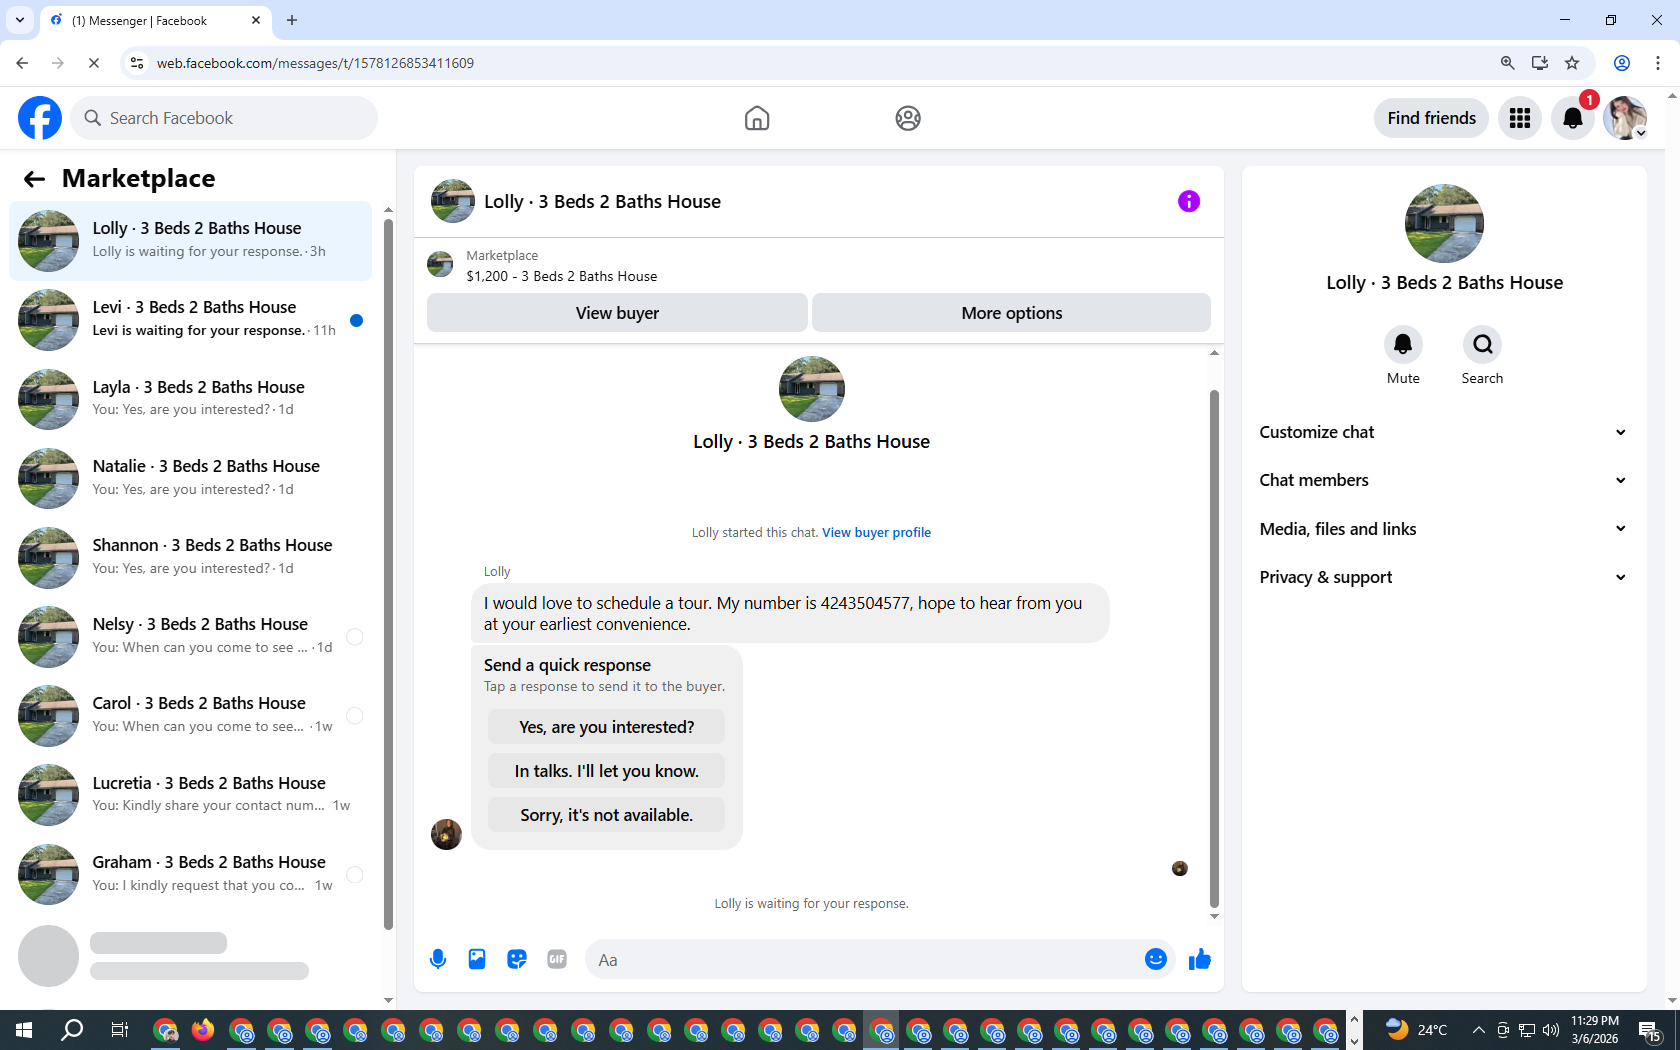Expand Media, files and links section
This screenshot has width=1680, height=1050.
coord(1444,529)
